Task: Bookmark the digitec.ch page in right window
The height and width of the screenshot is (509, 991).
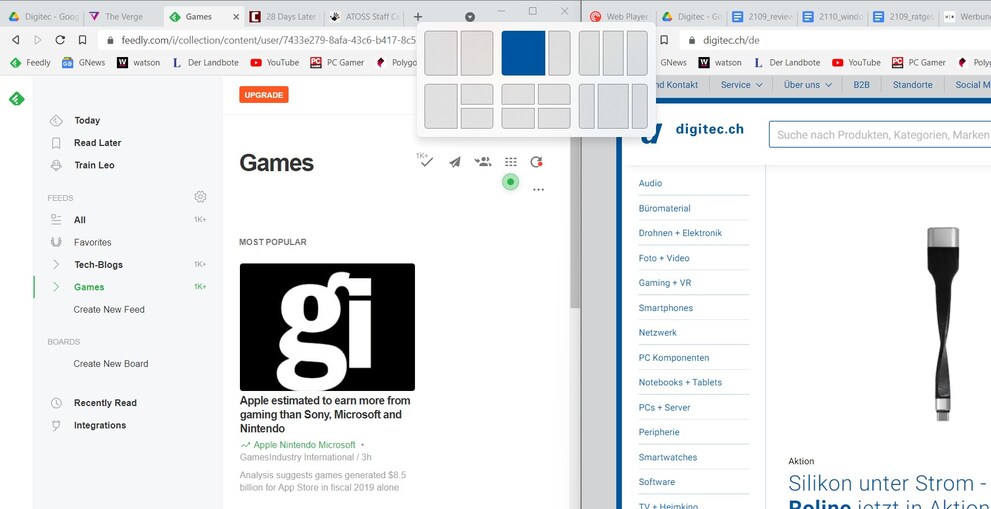Action: click(x=664, y=40)
